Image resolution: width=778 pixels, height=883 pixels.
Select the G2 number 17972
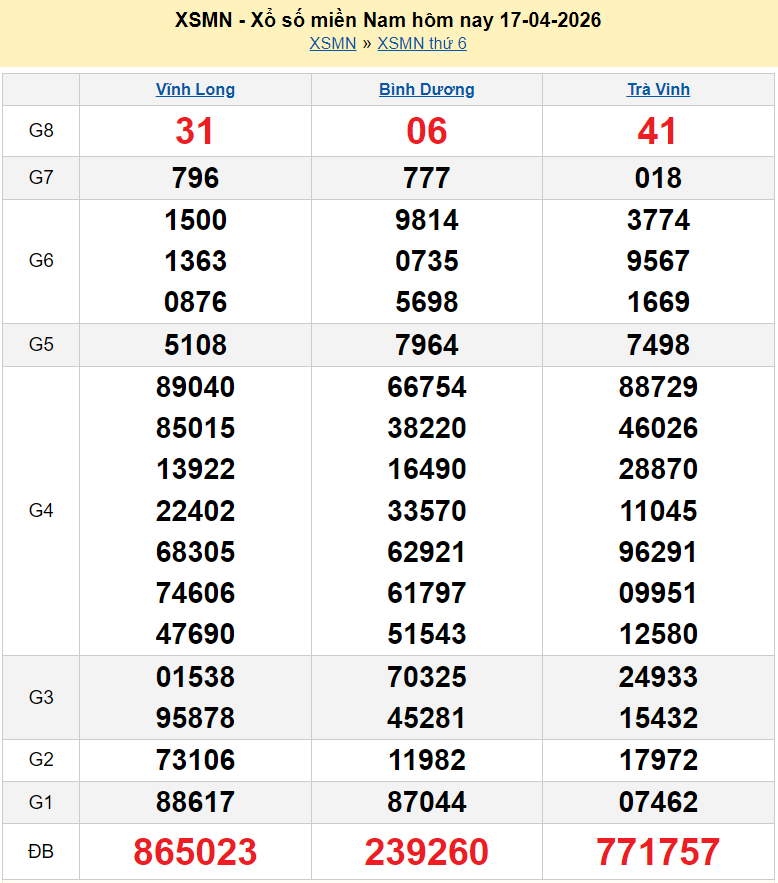click(x=657, y=760)
